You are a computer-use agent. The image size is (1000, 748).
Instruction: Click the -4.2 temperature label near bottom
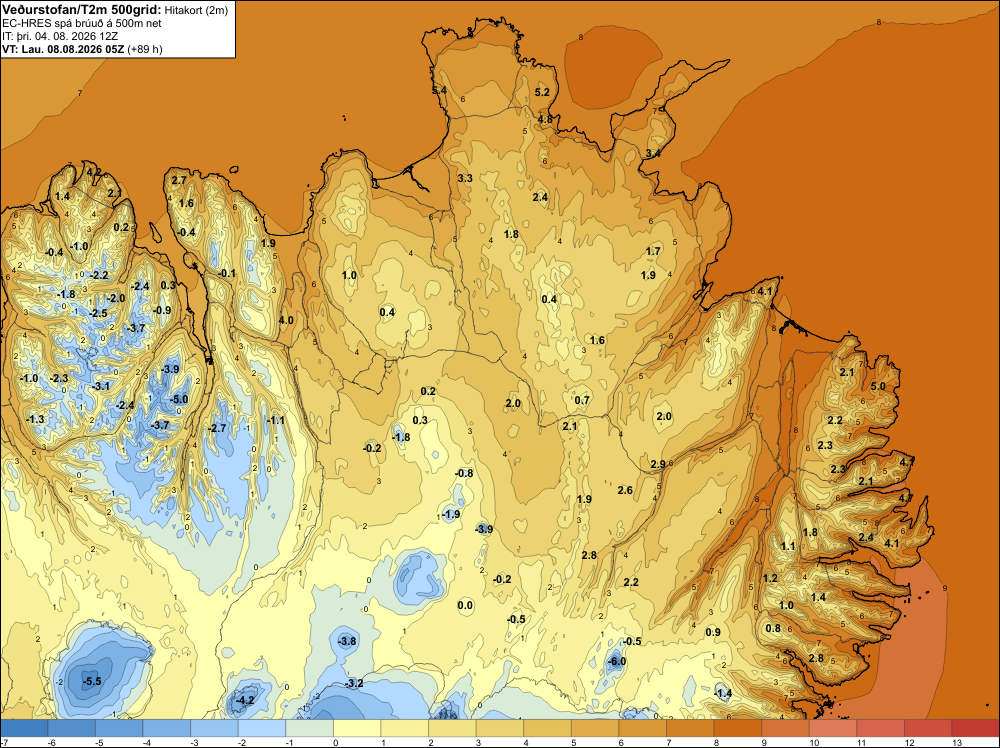(x=245, y=700)
